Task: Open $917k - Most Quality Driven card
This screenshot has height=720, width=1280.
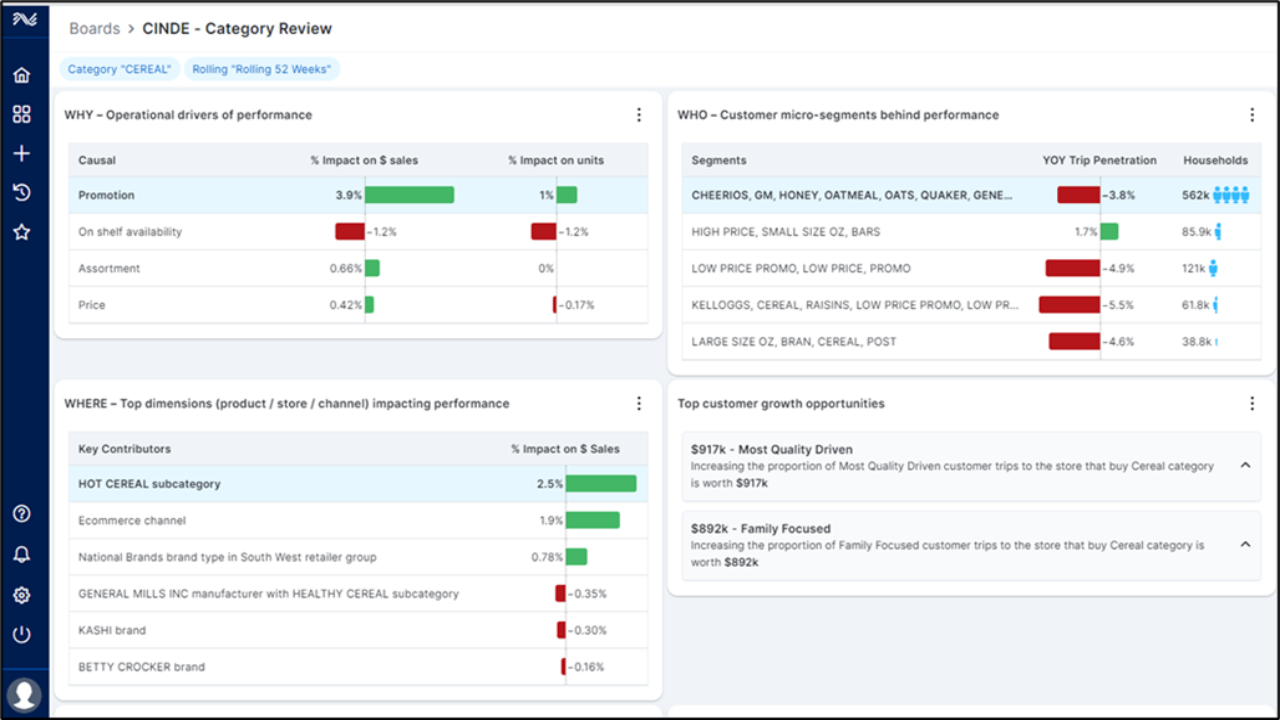Action: click(971, 467)
